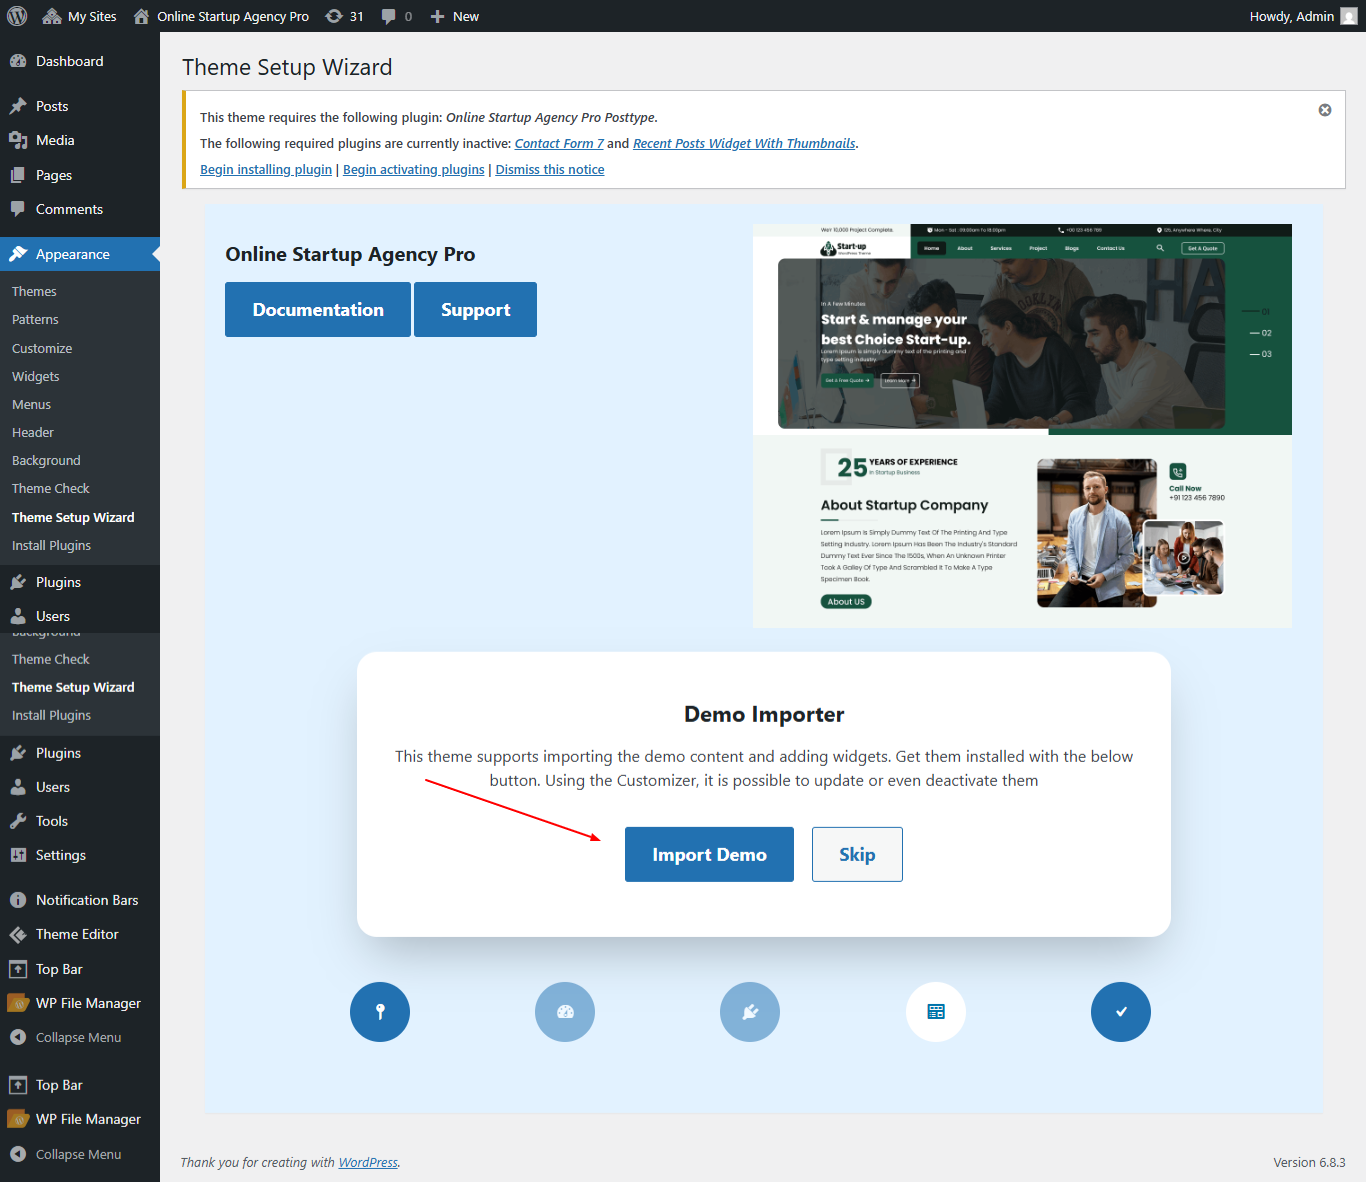Screen dimensions: 1366x1182
Task: Click the WordPress logo in admin bar
Action: 17,16
